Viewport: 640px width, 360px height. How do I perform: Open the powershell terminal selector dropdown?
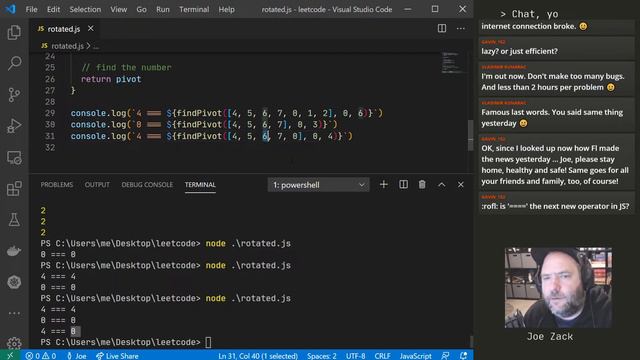coord(318,184)
